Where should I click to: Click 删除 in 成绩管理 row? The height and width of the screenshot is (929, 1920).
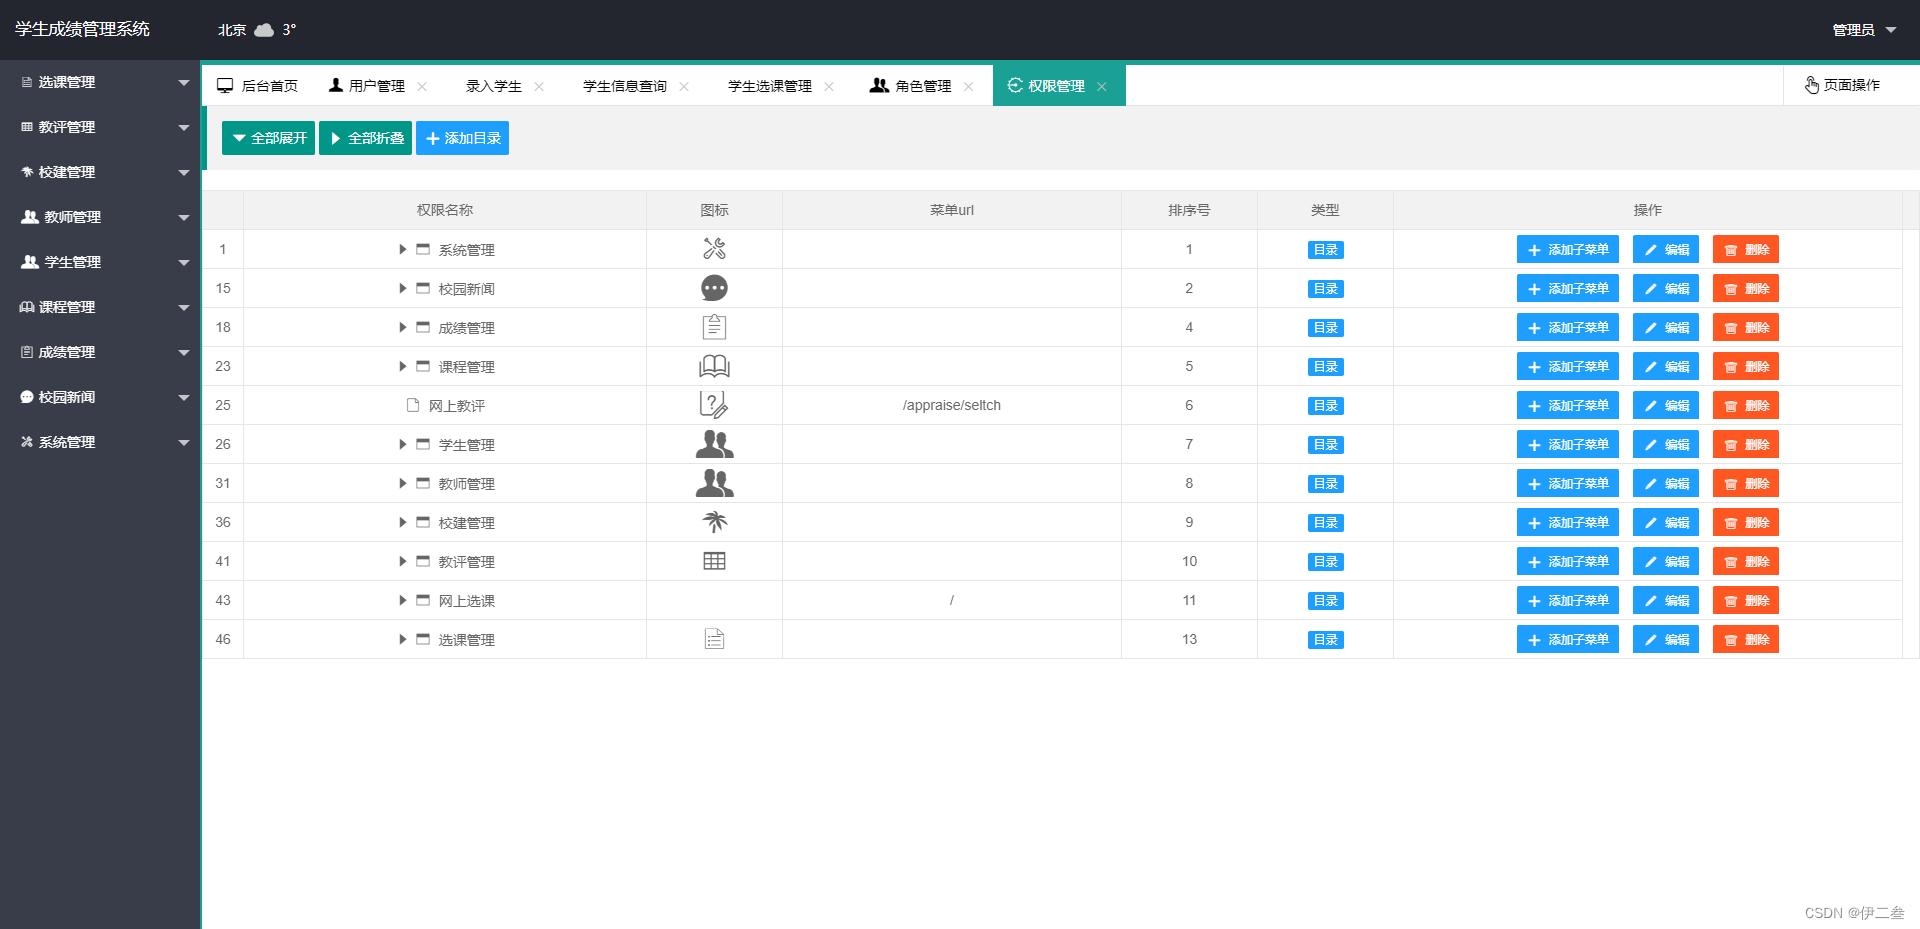pyautogui.click(x=1745, y=327)
